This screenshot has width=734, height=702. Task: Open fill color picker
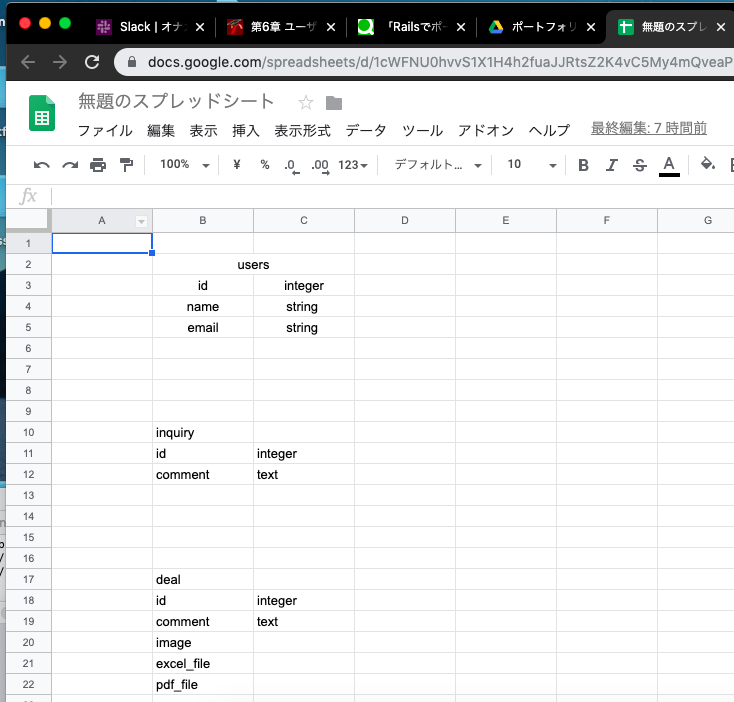tap(707, 164)
